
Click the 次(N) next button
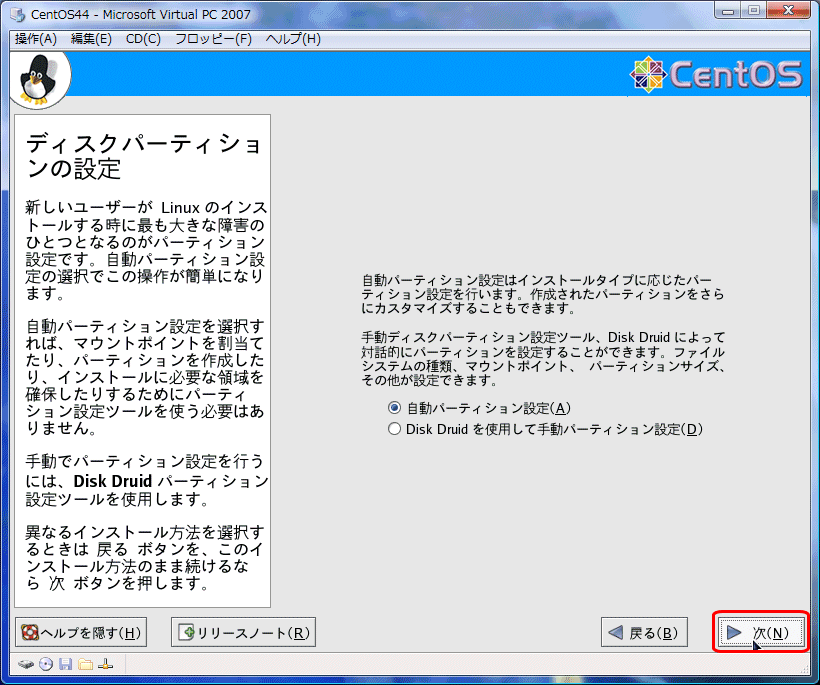point(760,632)
